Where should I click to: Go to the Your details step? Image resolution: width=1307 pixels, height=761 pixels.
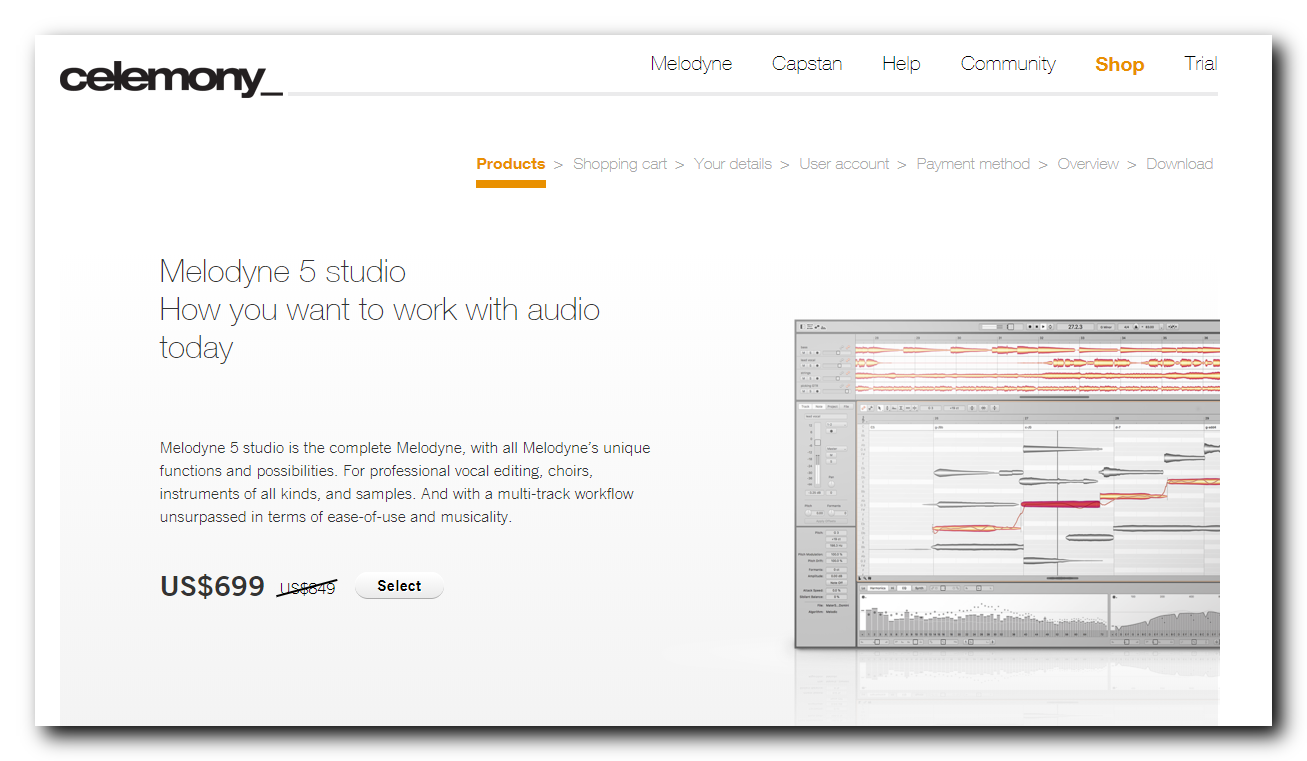(x=733, y=164)
